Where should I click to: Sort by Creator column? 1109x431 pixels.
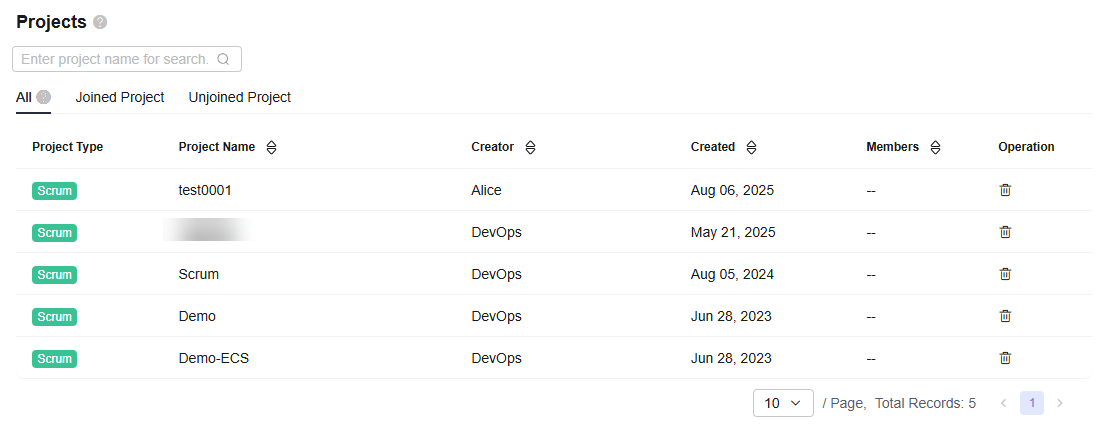click(530, 147)
